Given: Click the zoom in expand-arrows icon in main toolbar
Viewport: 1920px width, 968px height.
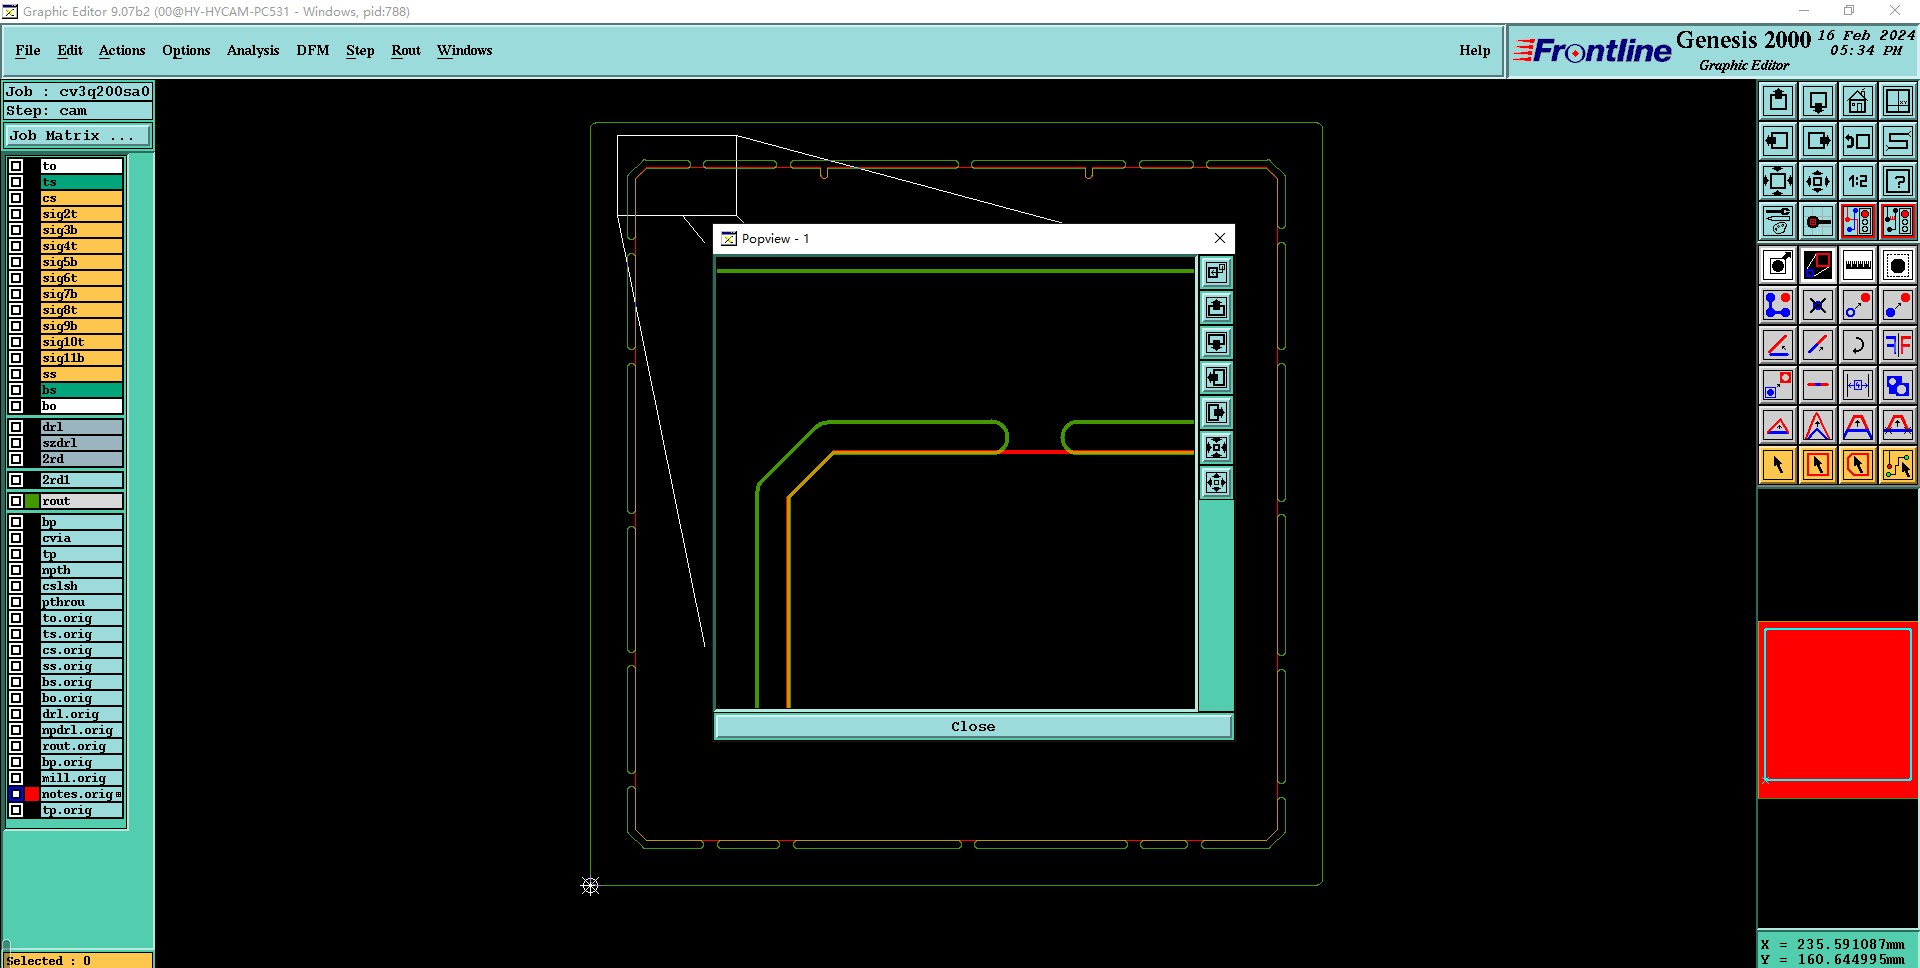Looking at the screenshot, I should [1778, 181].
